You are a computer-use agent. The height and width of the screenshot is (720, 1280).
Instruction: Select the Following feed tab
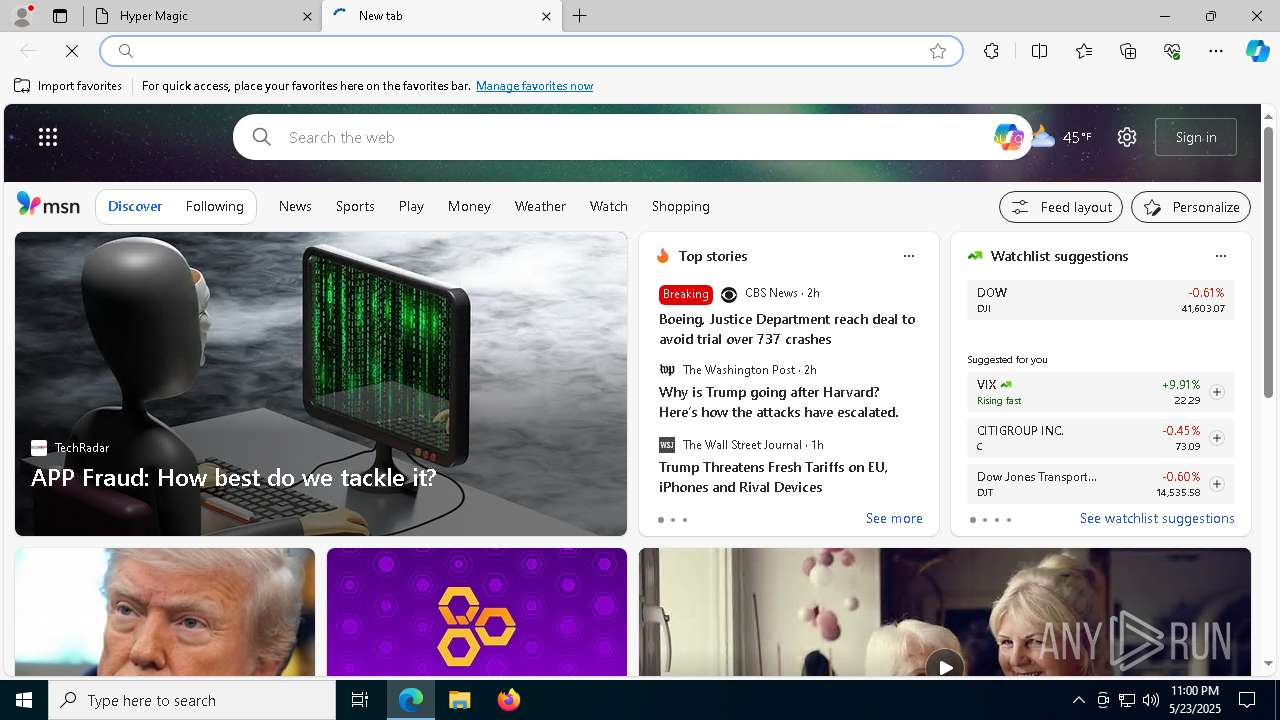(x=214, y=206)
